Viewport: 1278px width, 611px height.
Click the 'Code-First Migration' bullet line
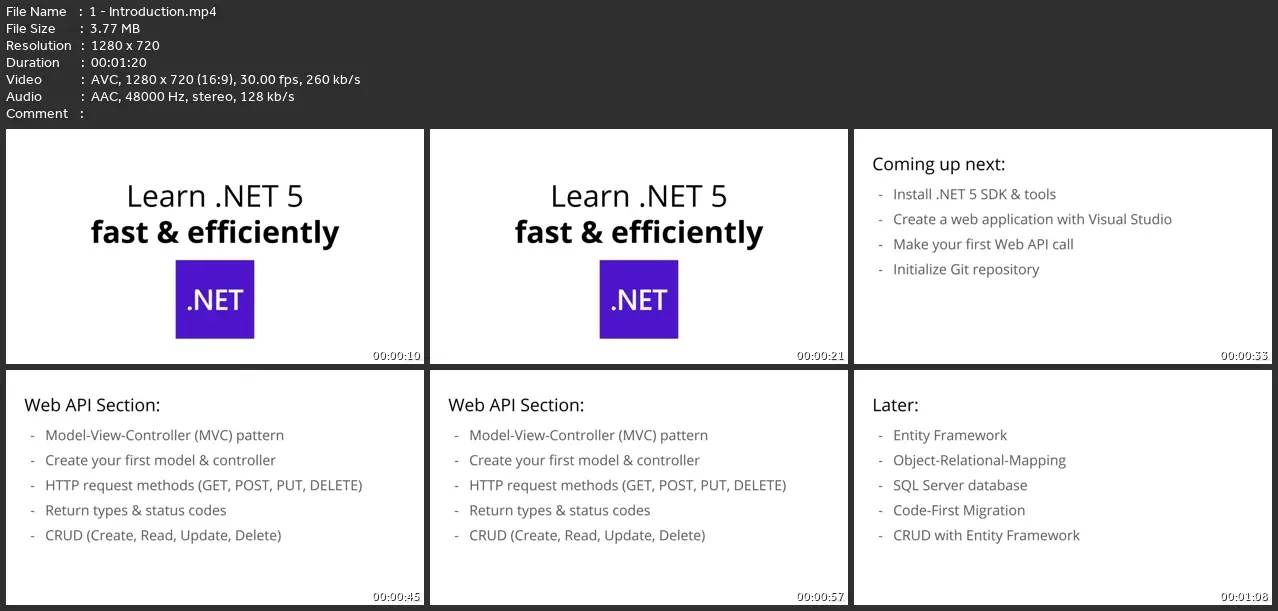click(x=959, y=510)
